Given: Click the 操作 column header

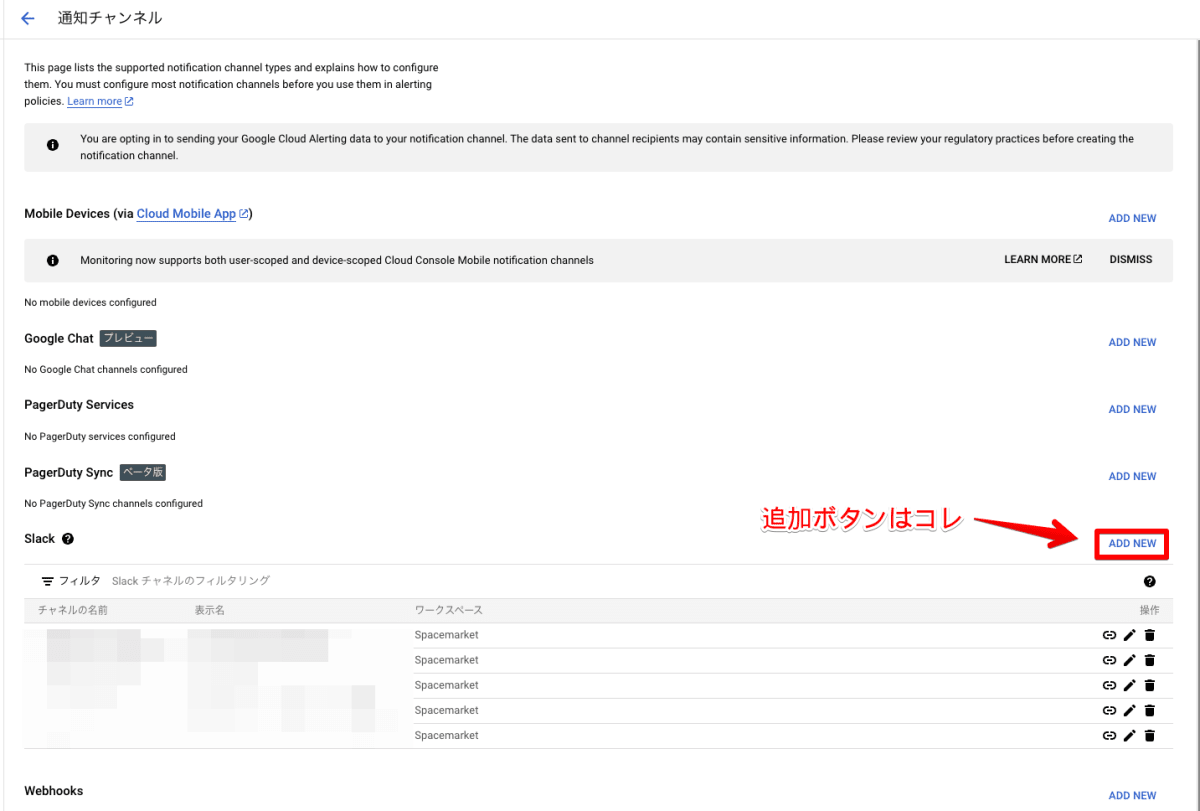Looking at the screenshot, I should (x=1149, y=610).
